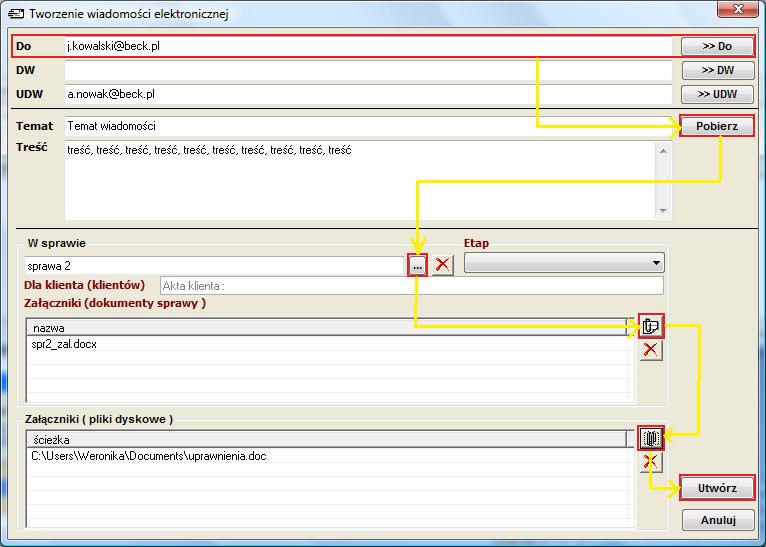Click the Pobierz button
The height and width of the screenshot is (547, 766).
coord(717,126)
